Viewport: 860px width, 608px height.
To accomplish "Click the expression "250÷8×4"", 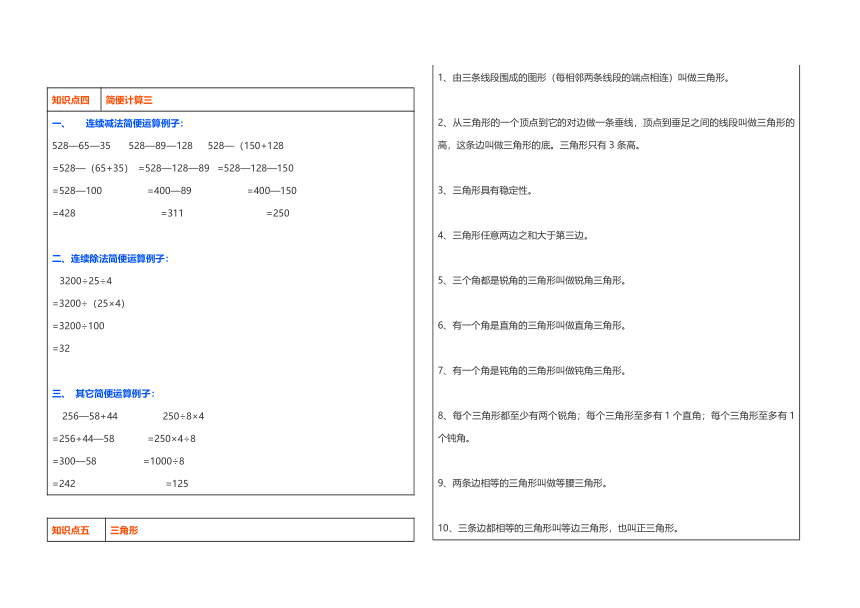I will tap(183, 416).
